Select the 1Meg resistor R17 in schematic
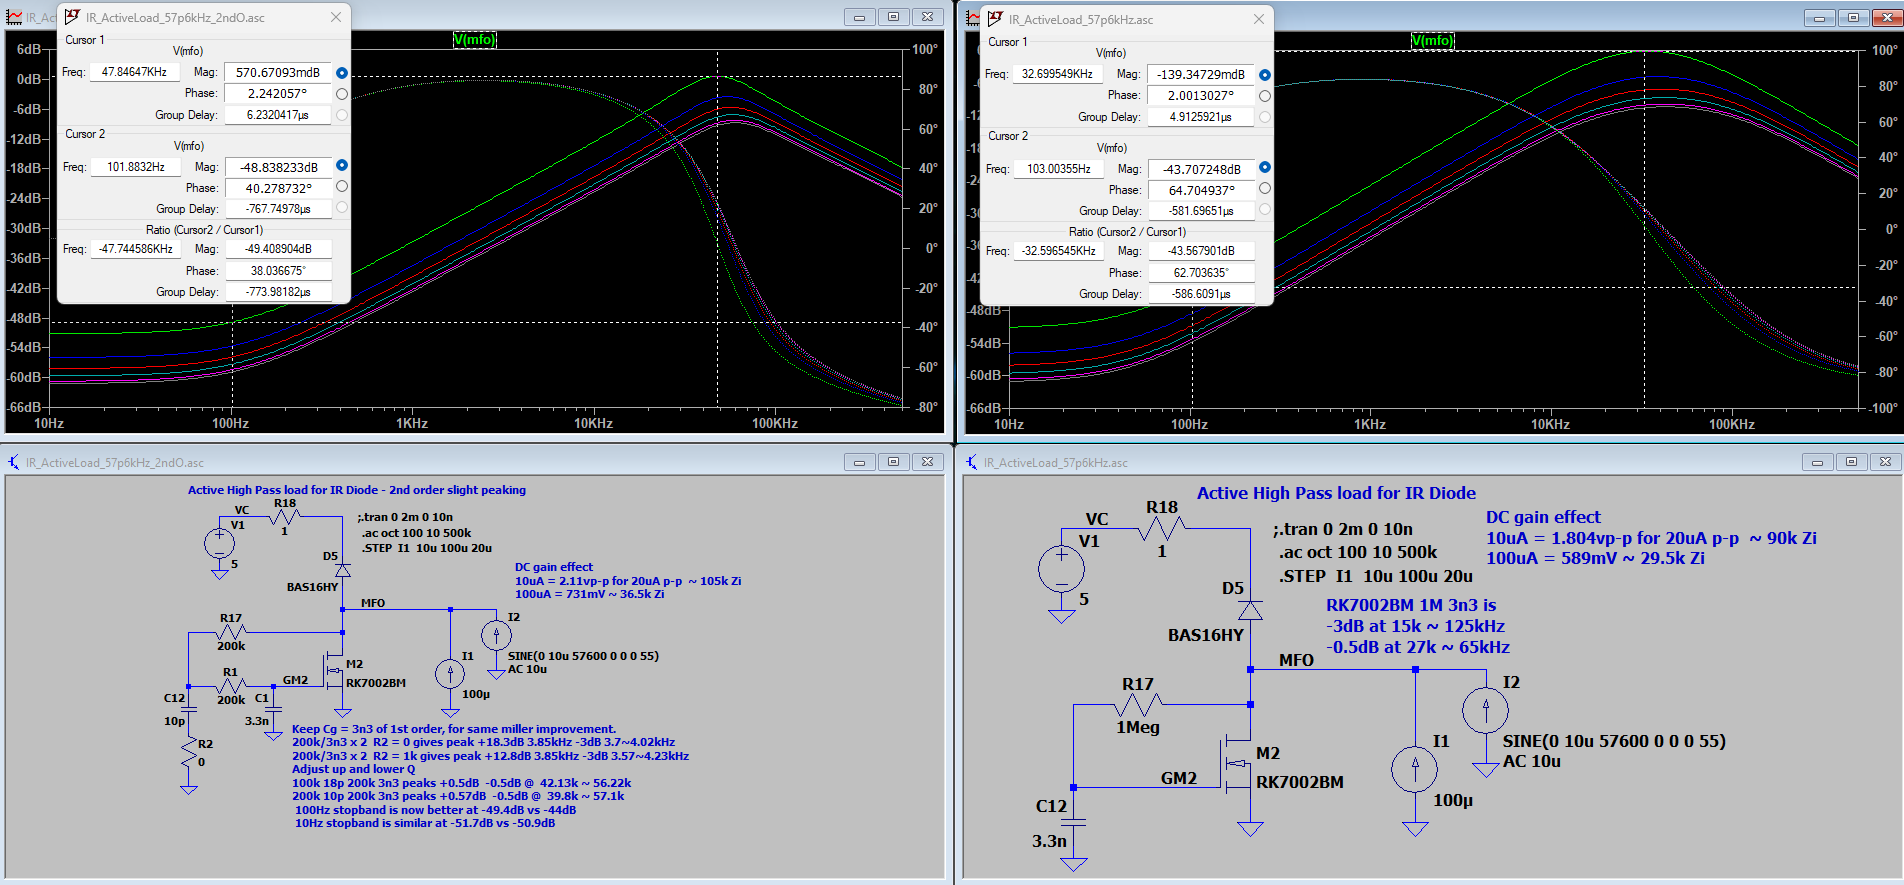Image resolution: width=1904 pixels, height=885 pixels. point(1137,705)
